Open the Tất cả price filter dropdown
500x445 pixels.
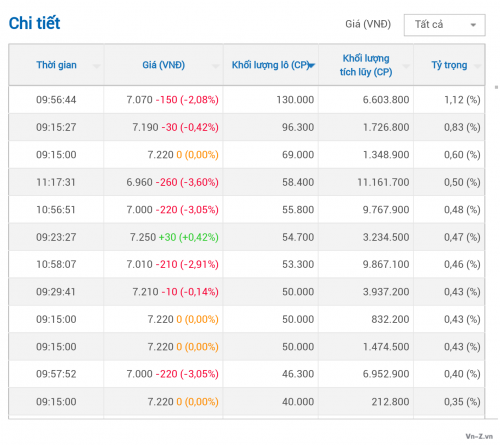click(444, 25)
